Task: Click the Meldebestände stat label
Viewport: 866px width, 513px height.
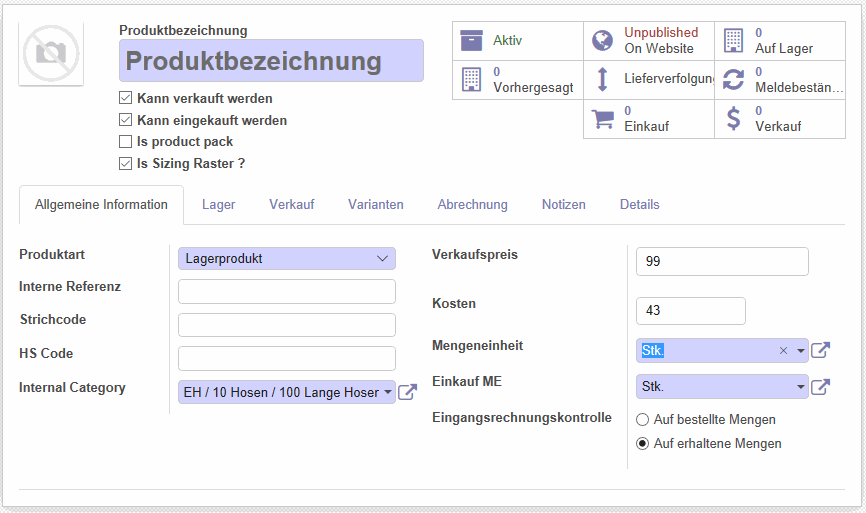Action: [799, 87]
